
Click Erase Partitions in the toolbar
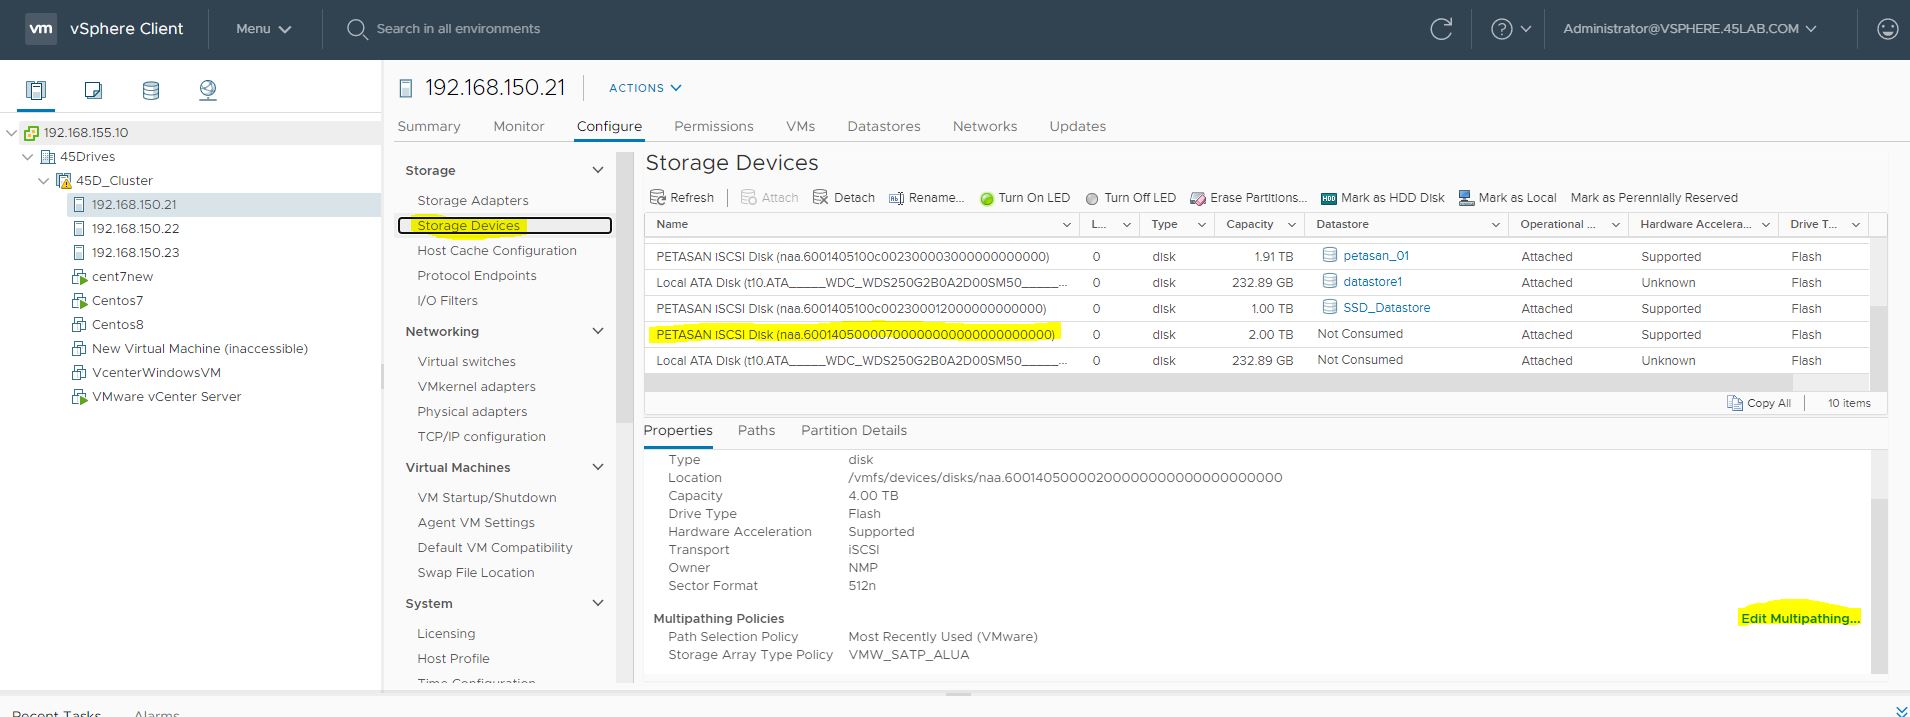coord(1248,197)
